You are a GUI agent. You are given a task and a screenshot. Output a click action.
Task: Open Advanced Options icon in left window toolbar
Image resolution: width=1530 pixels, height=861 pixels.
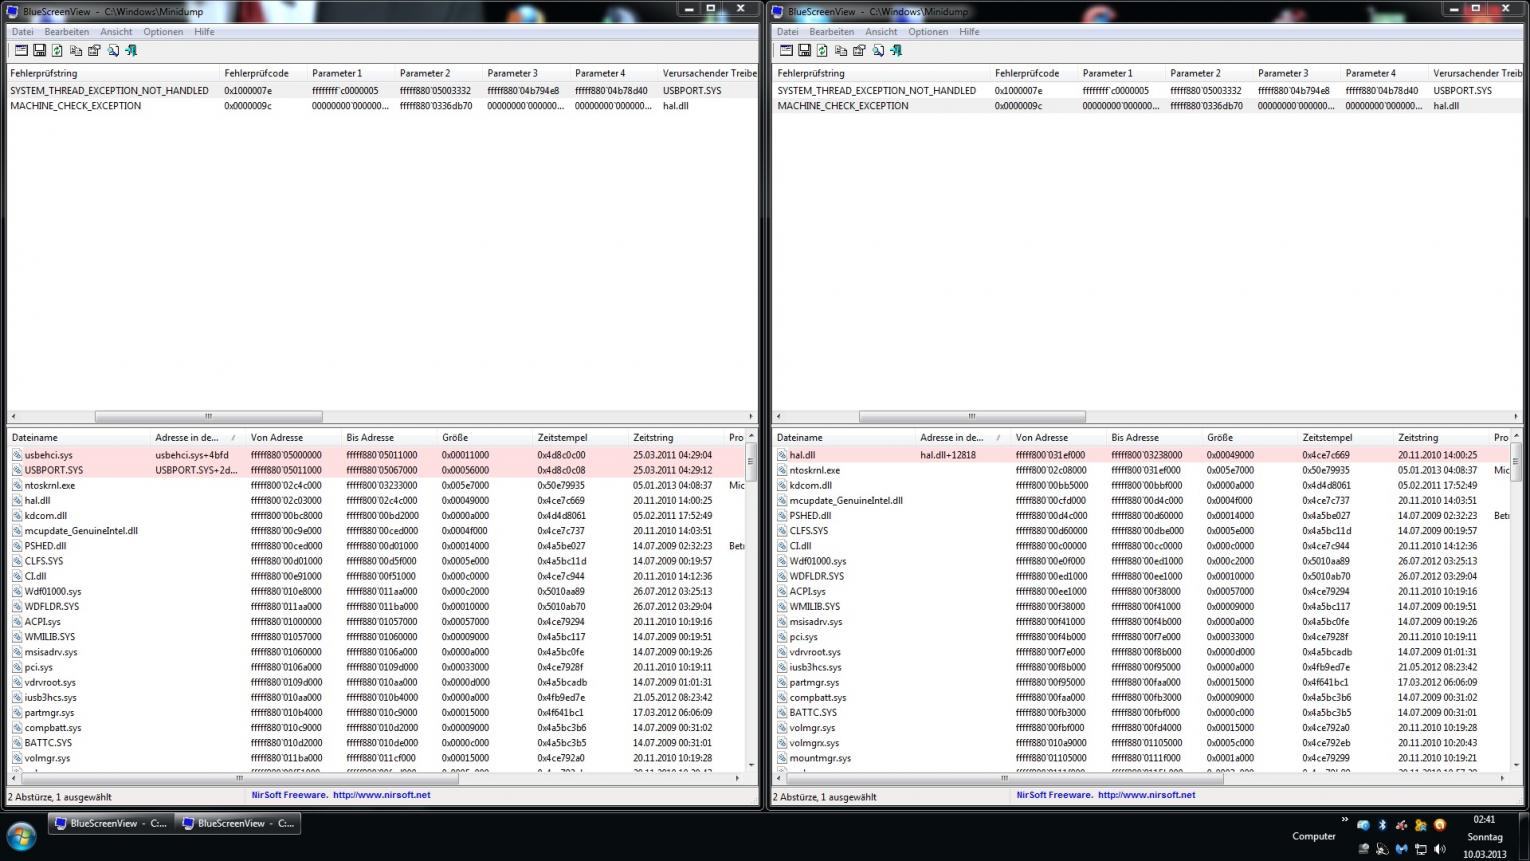21,50
